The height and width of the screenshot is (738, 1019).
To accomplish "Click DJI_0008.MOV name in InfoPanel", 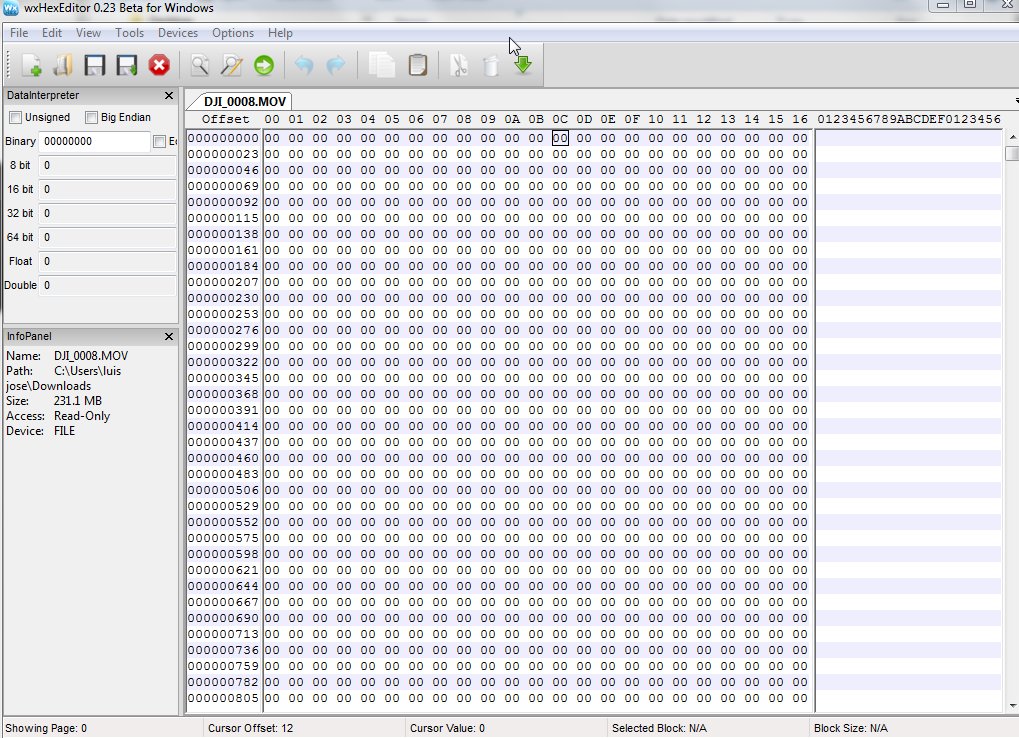I will (x=91, y=356).
